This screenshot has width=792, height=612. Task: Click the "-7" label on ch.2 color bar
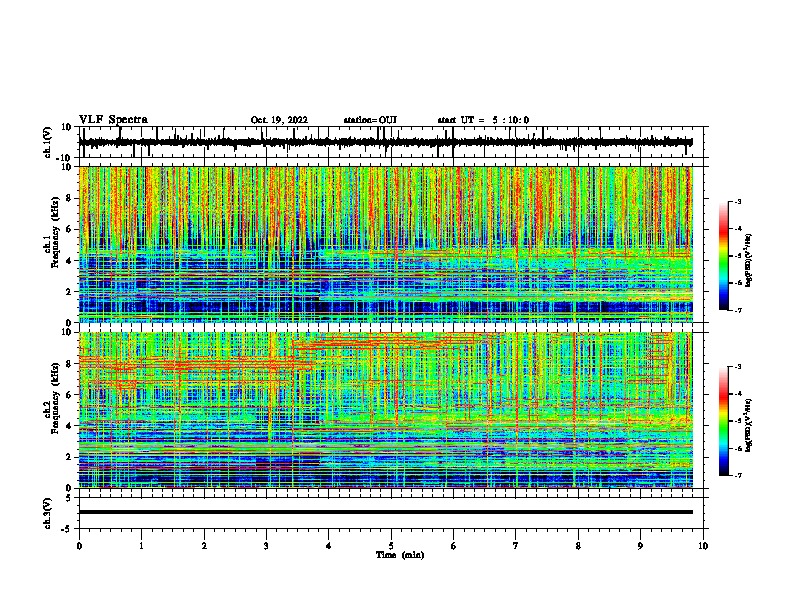tap(737, 475)
